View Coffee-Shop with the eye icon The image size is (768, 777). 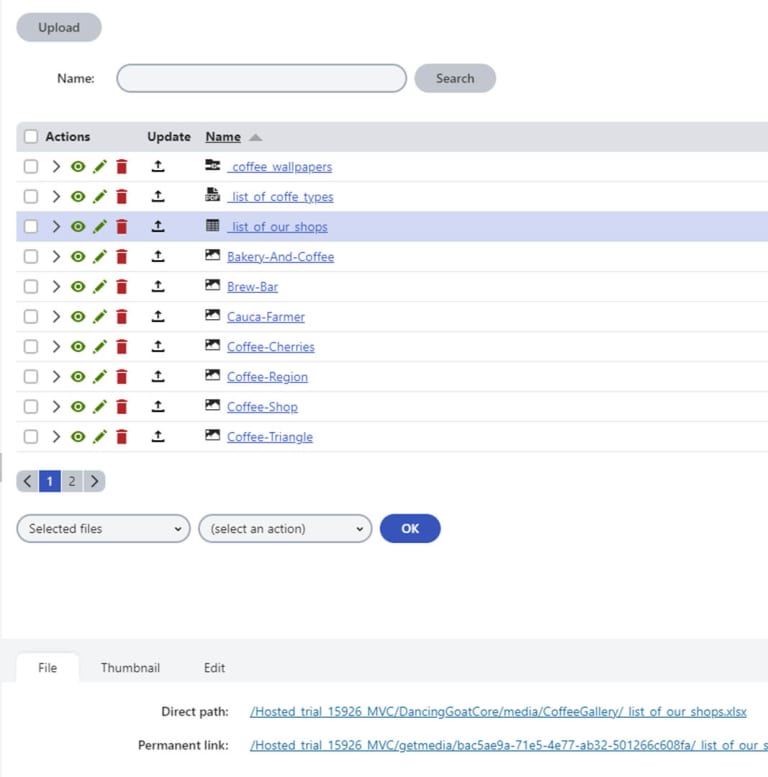(78, 407)
